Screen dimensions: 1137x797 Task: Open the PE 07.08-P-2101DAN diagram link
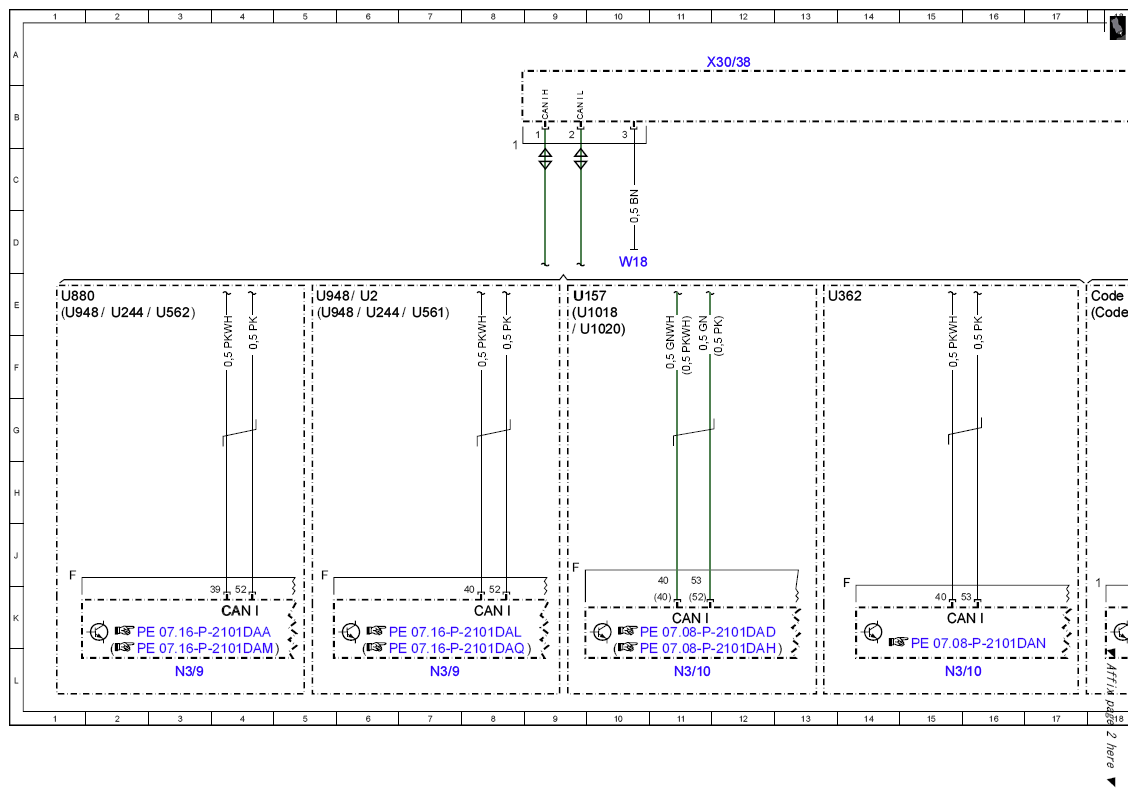click(978, 643)
